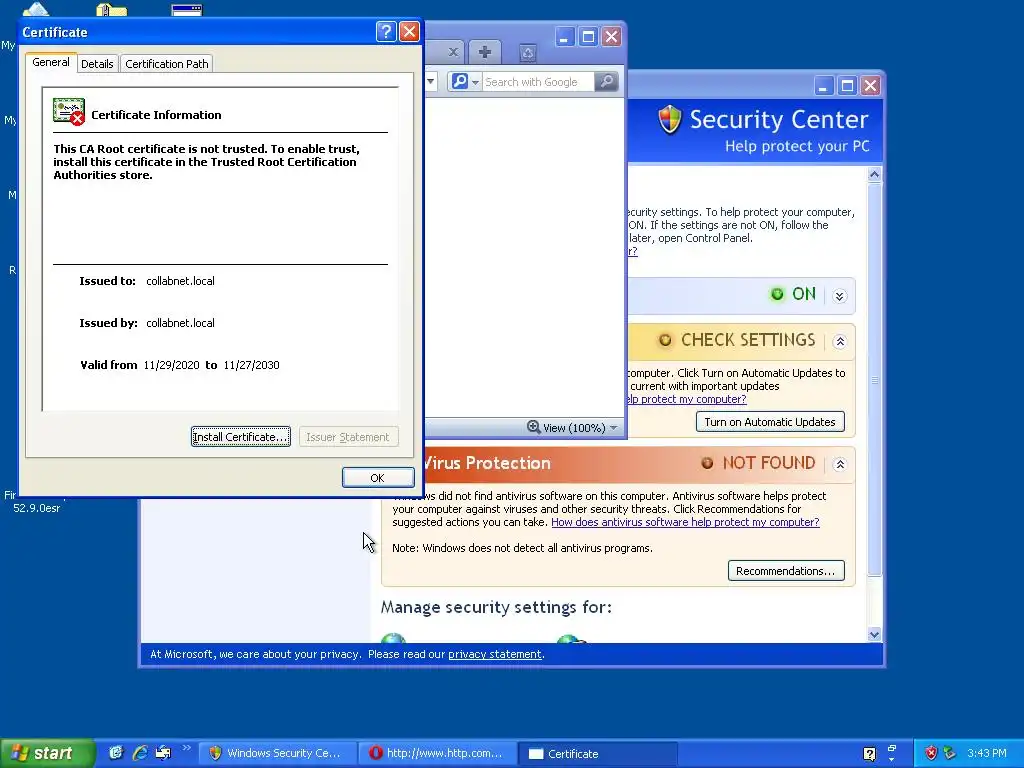This screenshot has width=1024, height=768.
Task: Click the untrusted certificate icon
Action: pyautogui.click(x=69, y=112)
